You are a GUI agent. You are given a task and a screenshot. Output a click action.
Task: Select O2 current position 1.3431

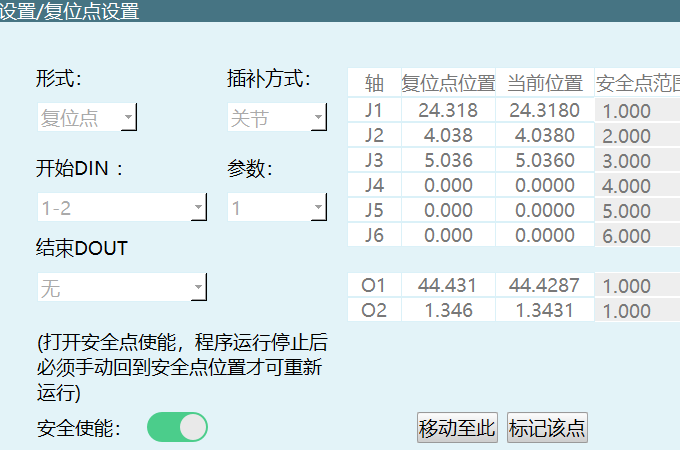pos(545,310)
